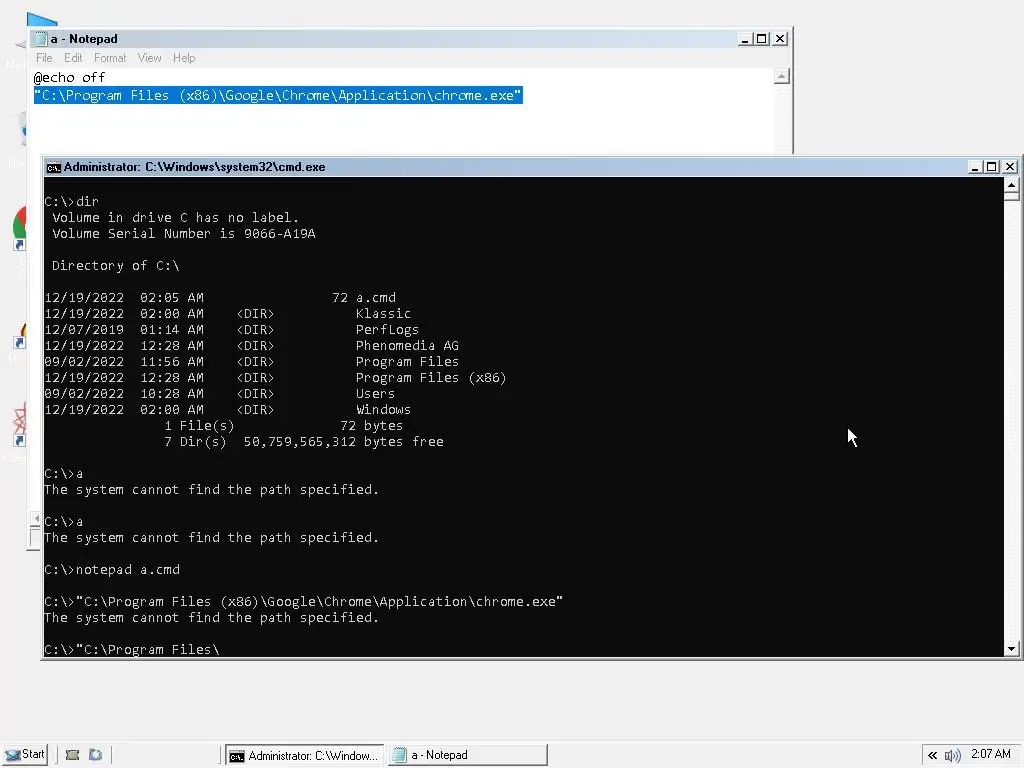Click 'Program Files' directory entry without x86
1024x768 pixels.
point(407,362)
